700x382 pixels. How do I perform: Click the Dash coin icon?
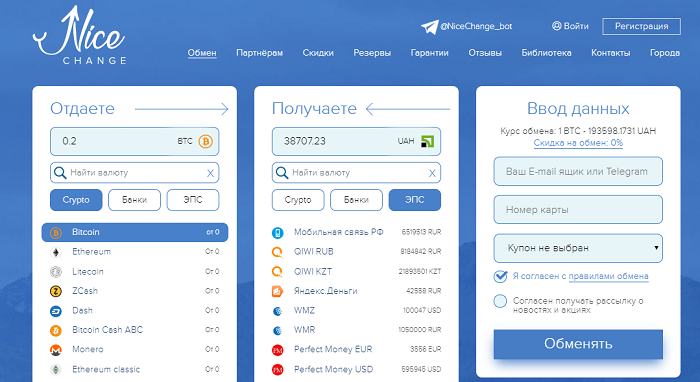[x=56, y=311]
